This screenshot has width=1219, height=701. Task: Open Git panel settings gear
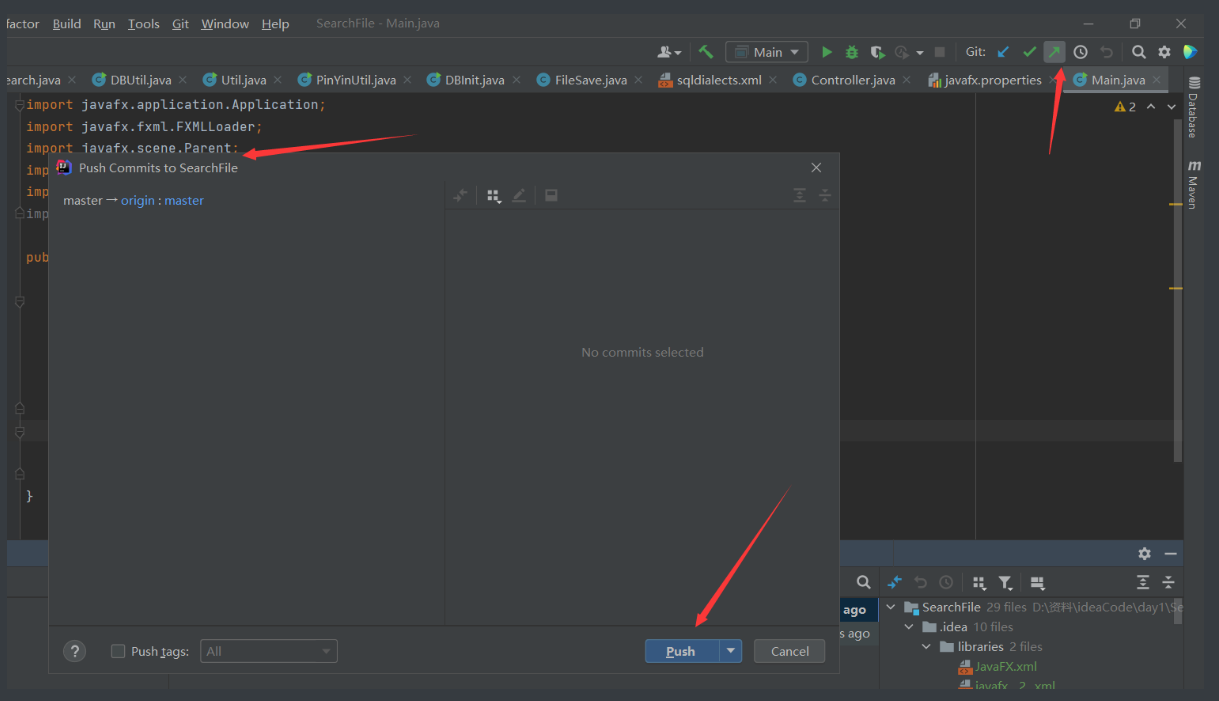click(1144, 554)
